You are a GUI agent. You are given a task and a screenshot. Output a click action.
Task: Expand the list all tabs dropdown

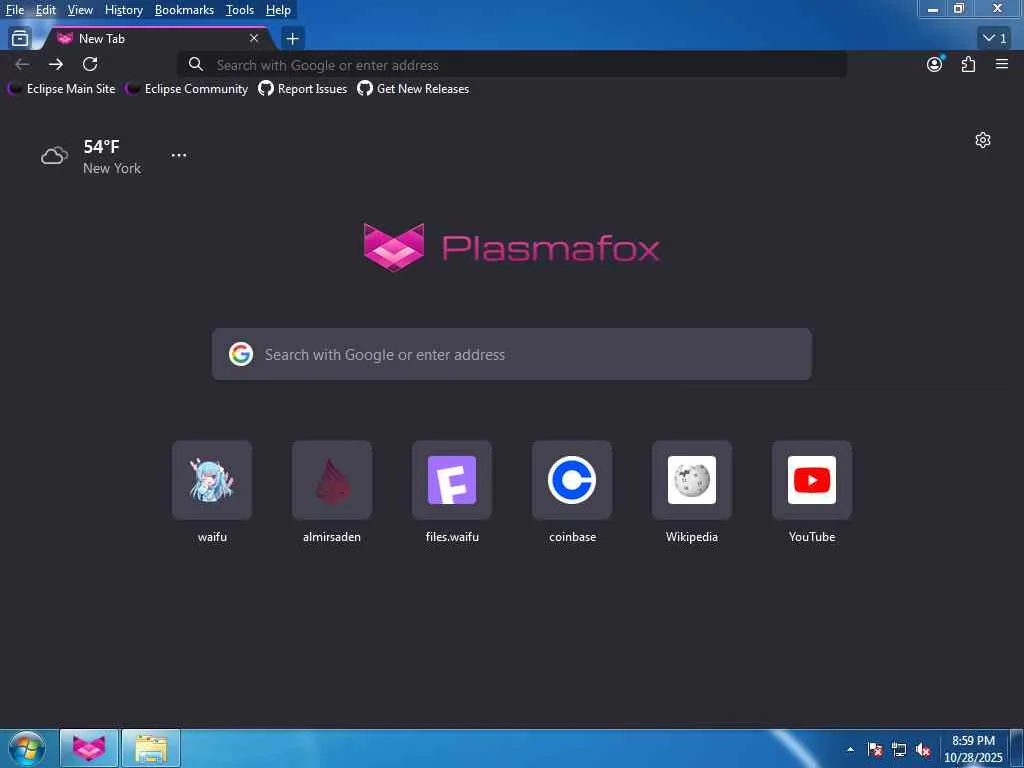pyautogui.click(x=995, y=39)
